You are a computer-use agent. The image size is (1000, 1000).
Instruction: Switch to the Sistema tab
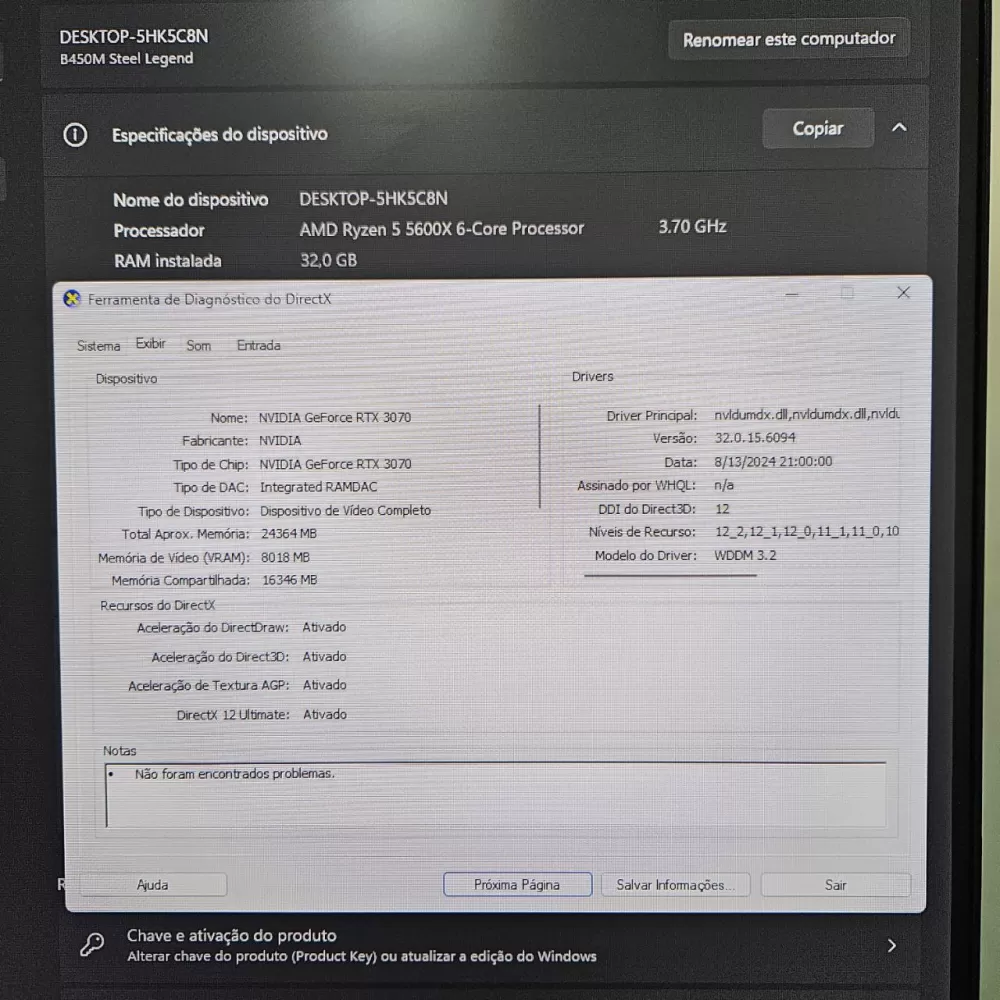(x=98, y=346)
